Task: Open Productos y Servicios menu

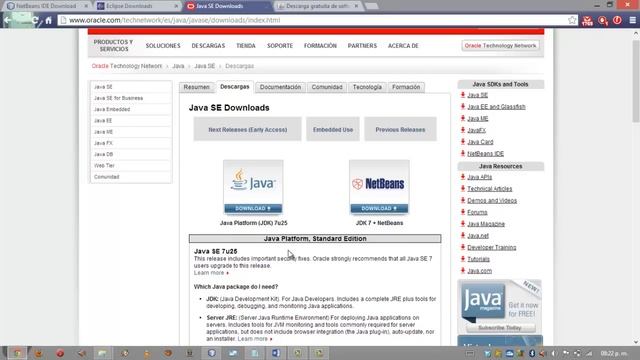Action: point(113,45)
